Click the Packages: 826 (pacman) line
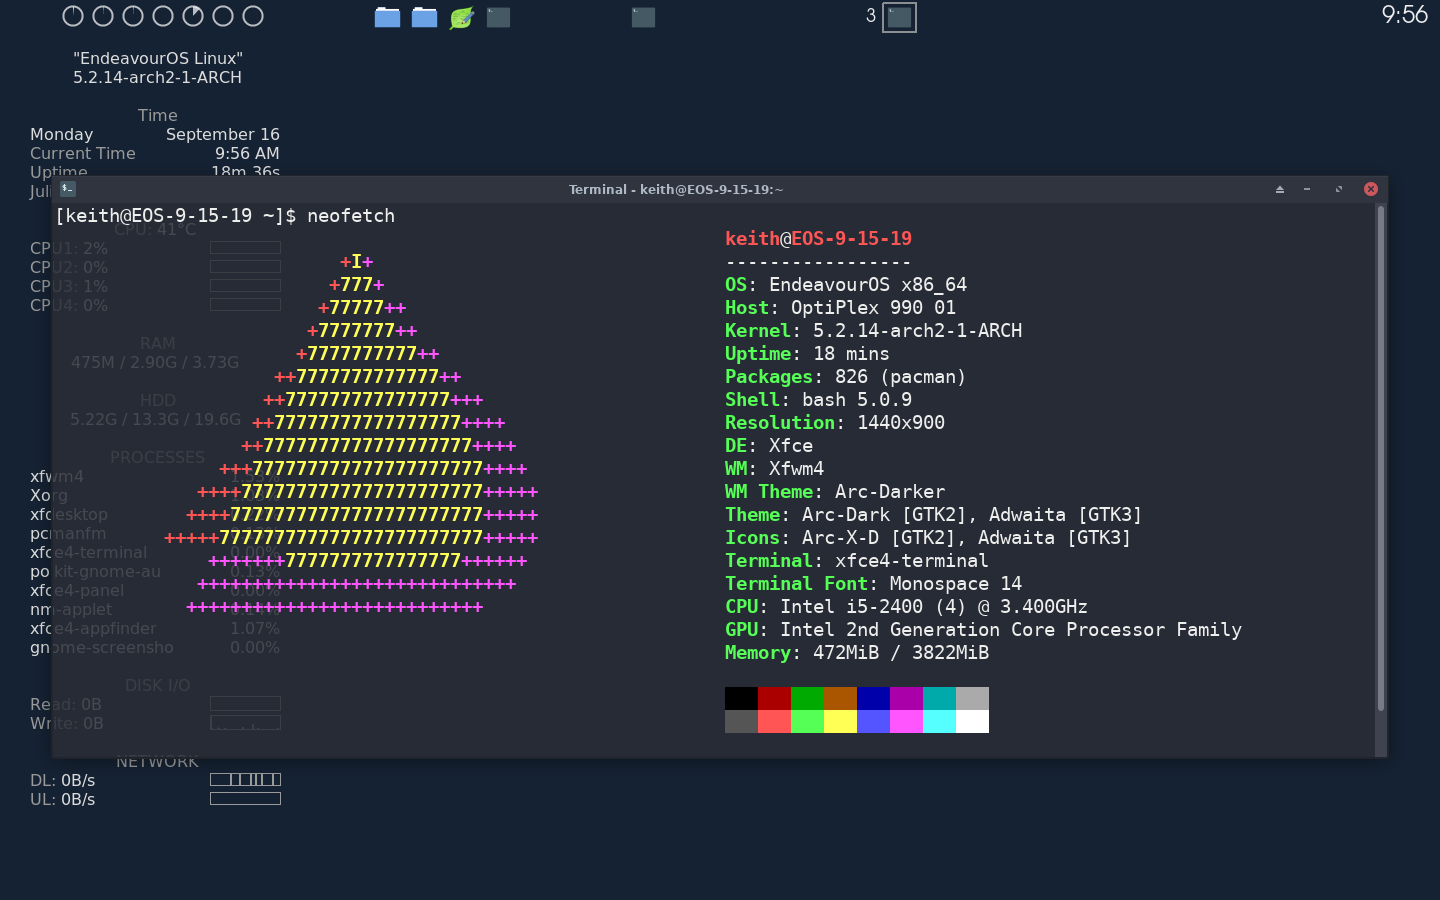This screenshot has height=900, width=1440. pyautogui.click(x=846, y=377)
